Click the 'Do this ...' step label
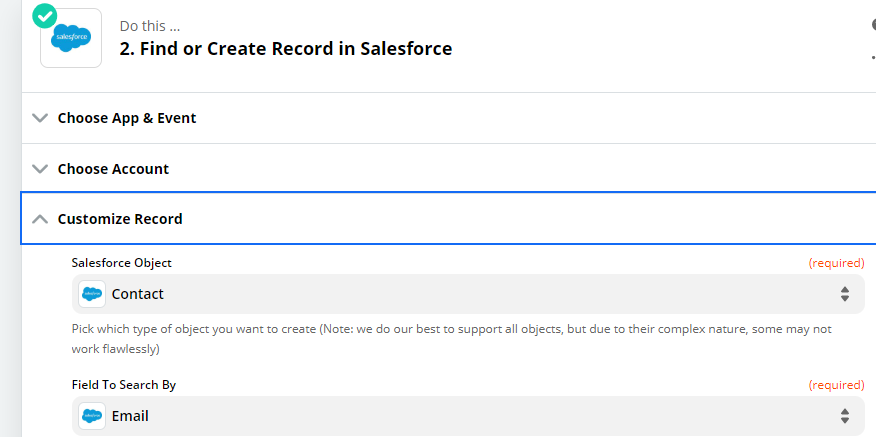 pyautogui.click(x=150, y=26)
